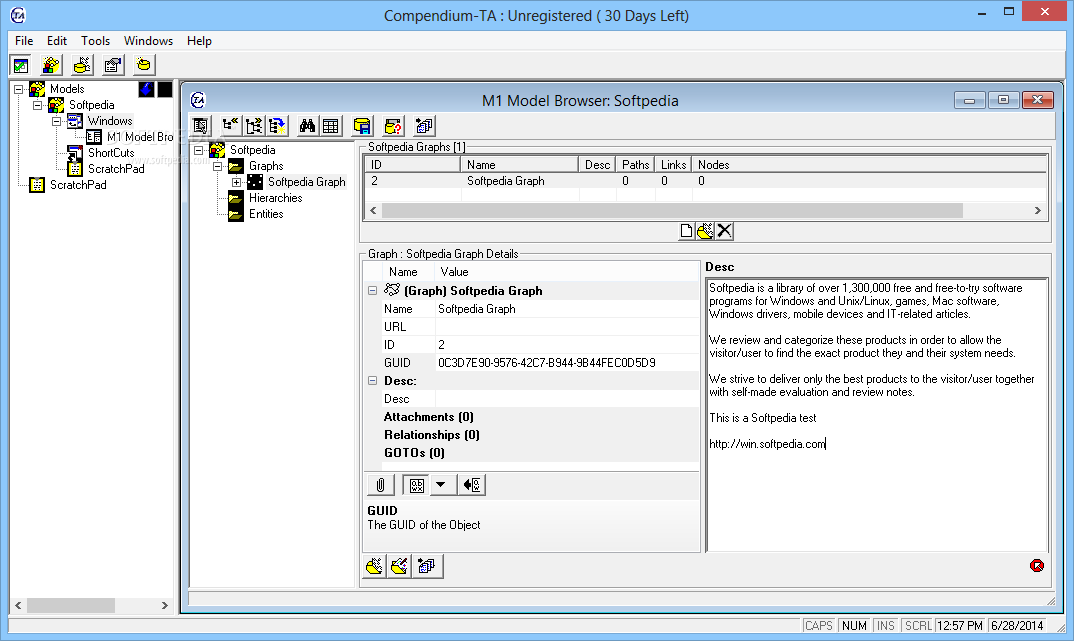
Task: Click the document-with-cursor browser toolbar icon
Action: pyautogui.click(x=201, y=125)
